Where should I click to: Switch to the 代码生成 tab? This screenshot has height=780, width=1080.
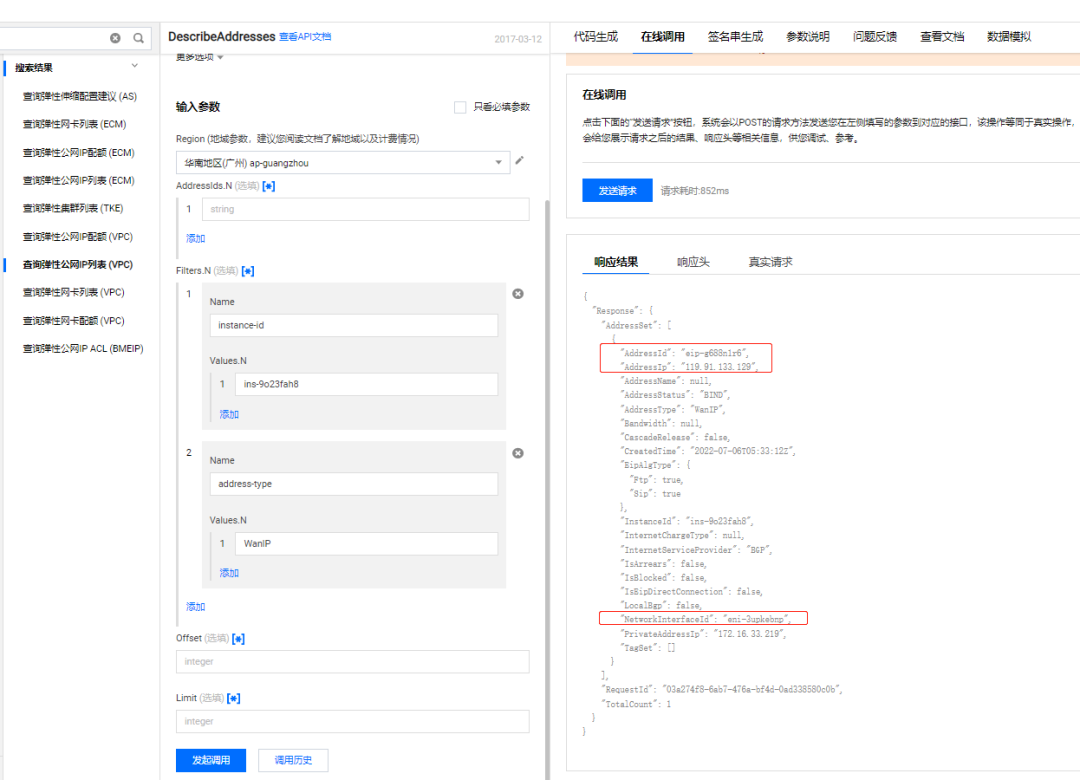click(x=596, y=37)
